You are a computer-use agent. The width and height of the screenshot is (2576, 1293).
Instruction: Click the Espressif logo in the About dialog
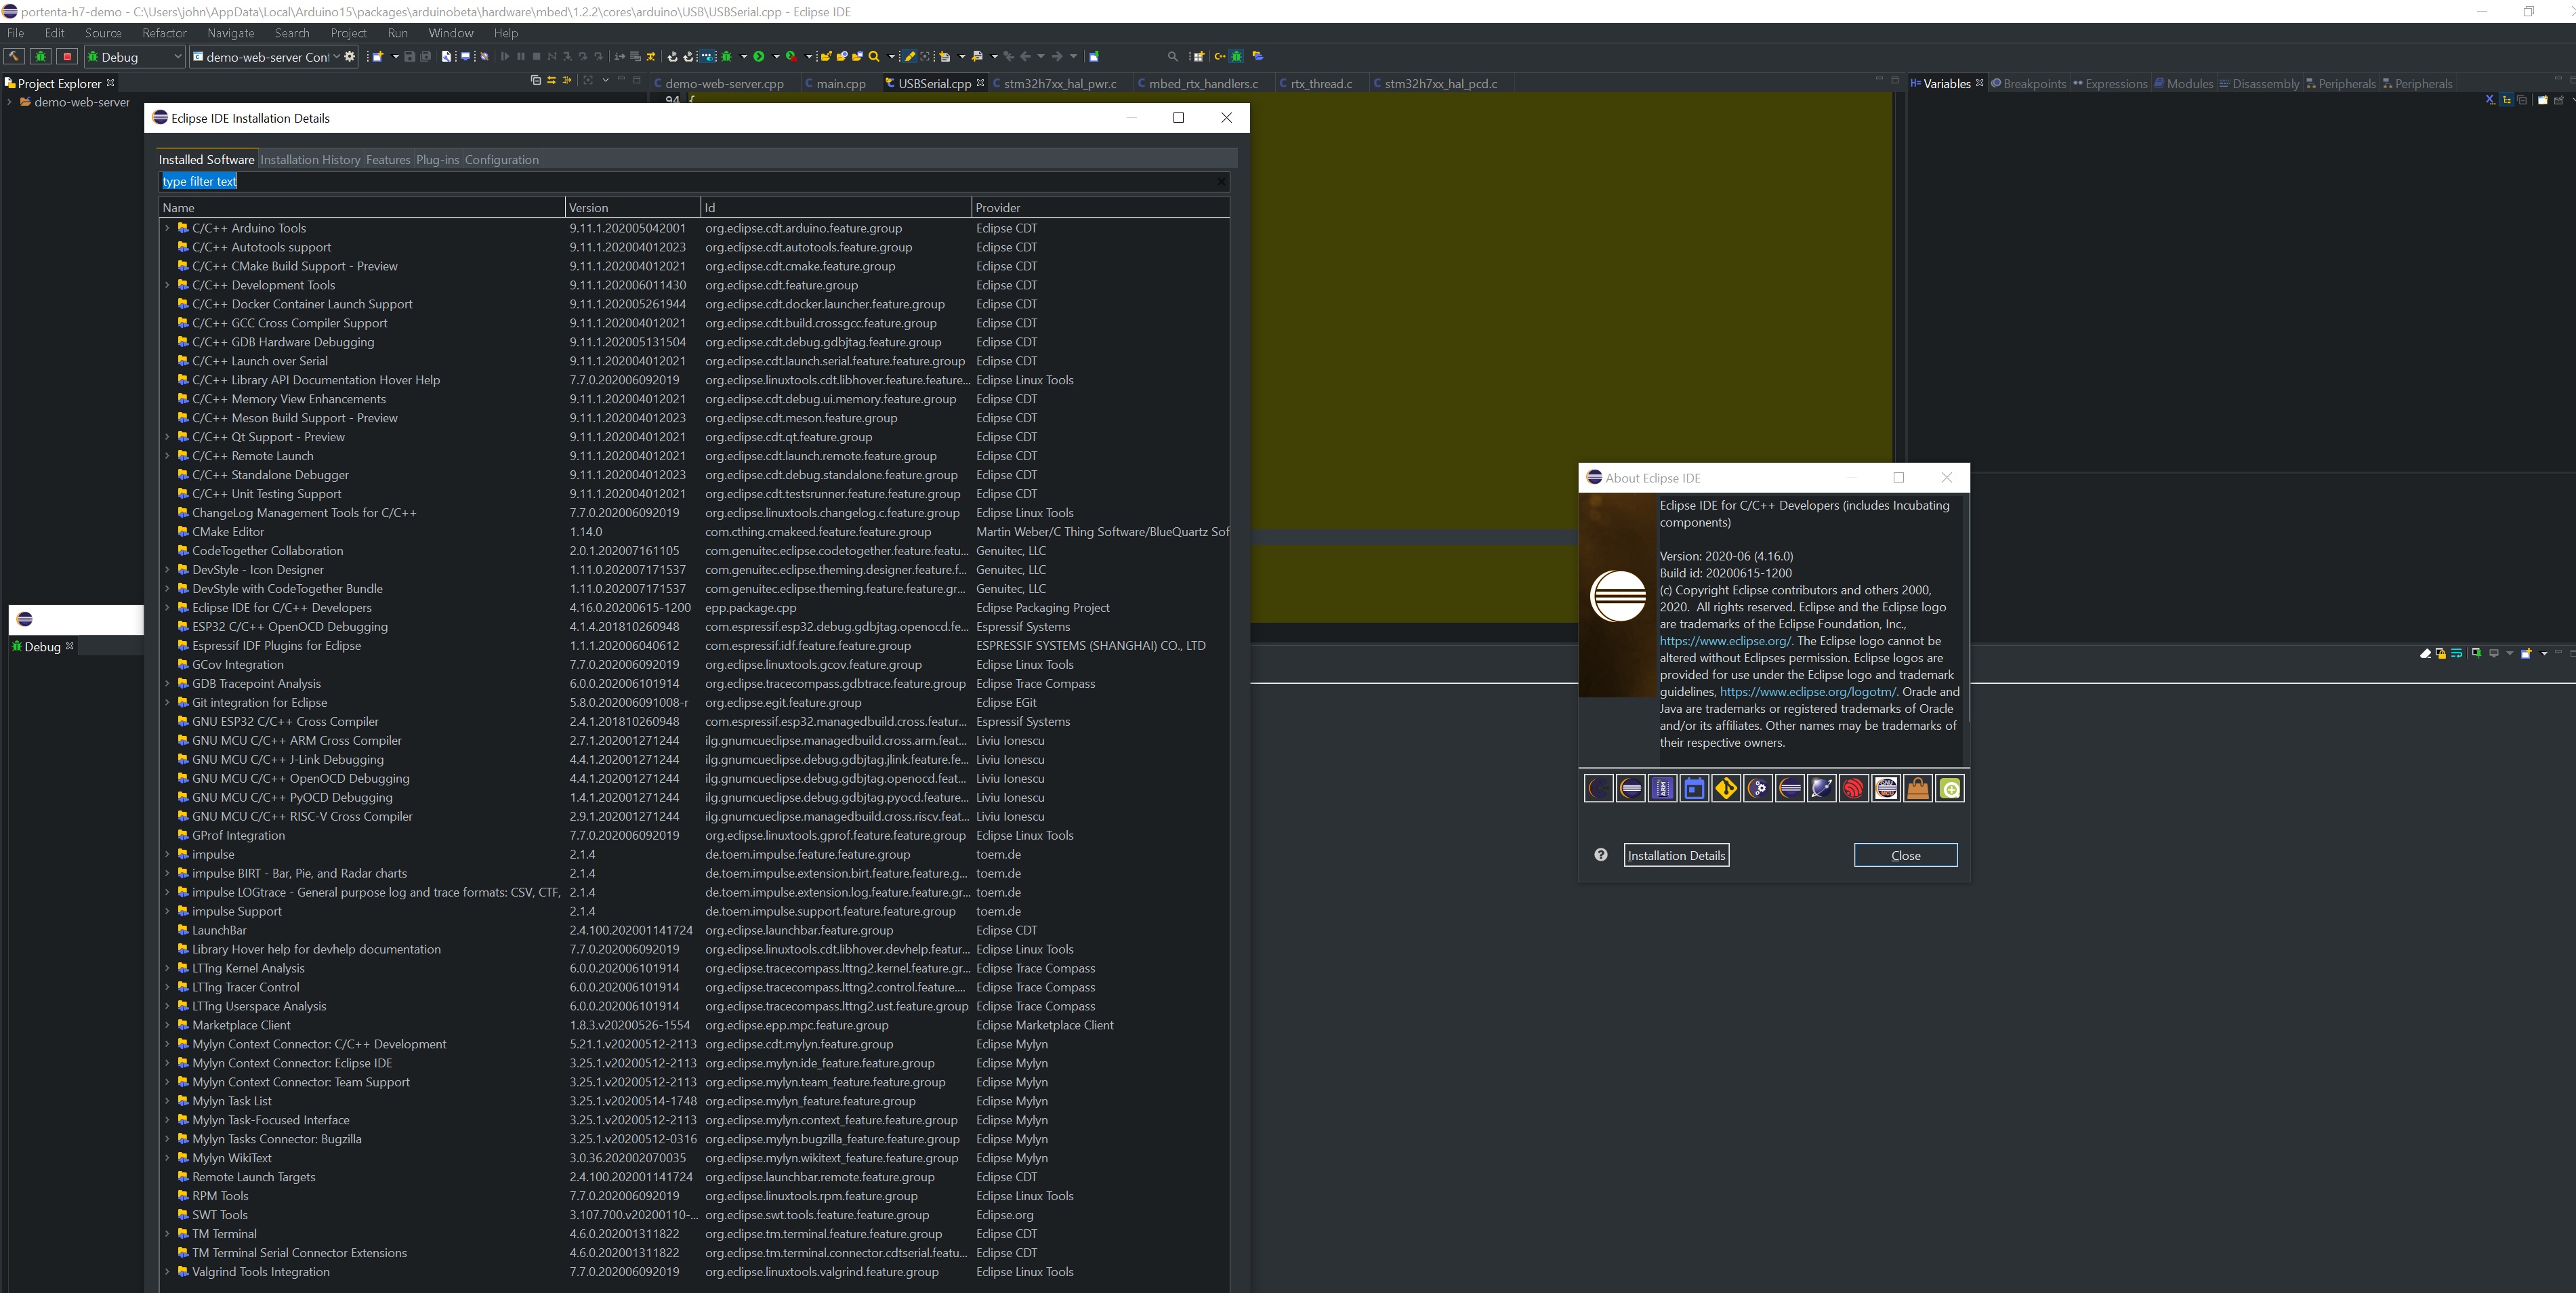coord(1855,788)
